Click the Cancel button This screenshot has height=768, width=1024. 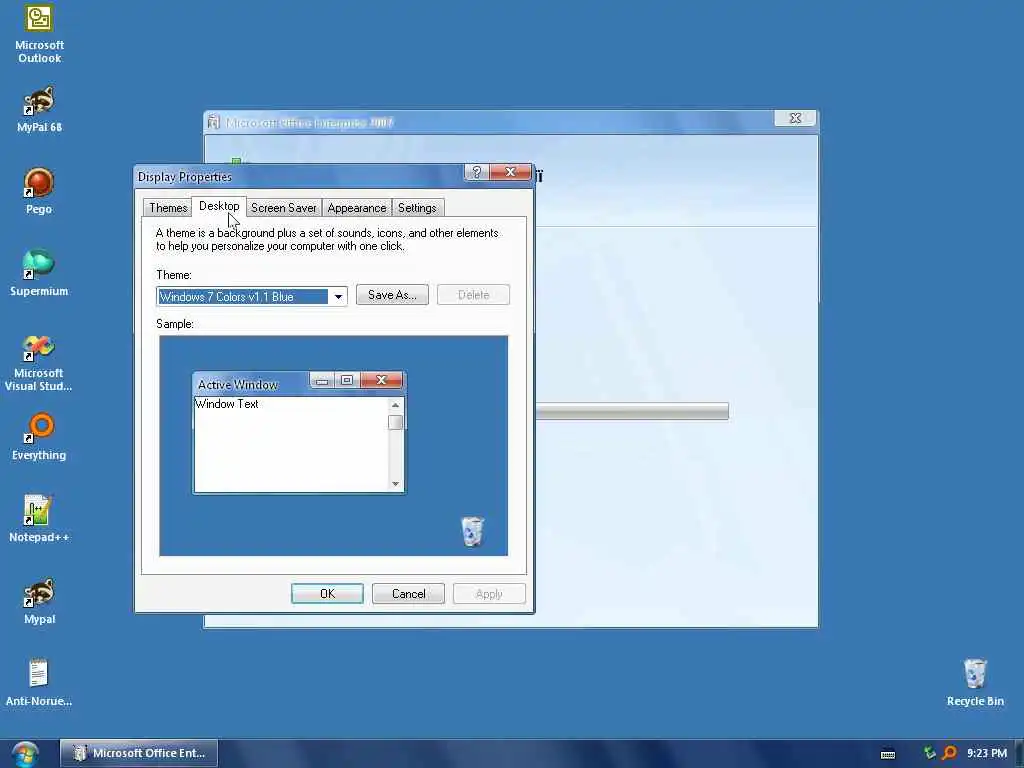[x=408, y=594]
